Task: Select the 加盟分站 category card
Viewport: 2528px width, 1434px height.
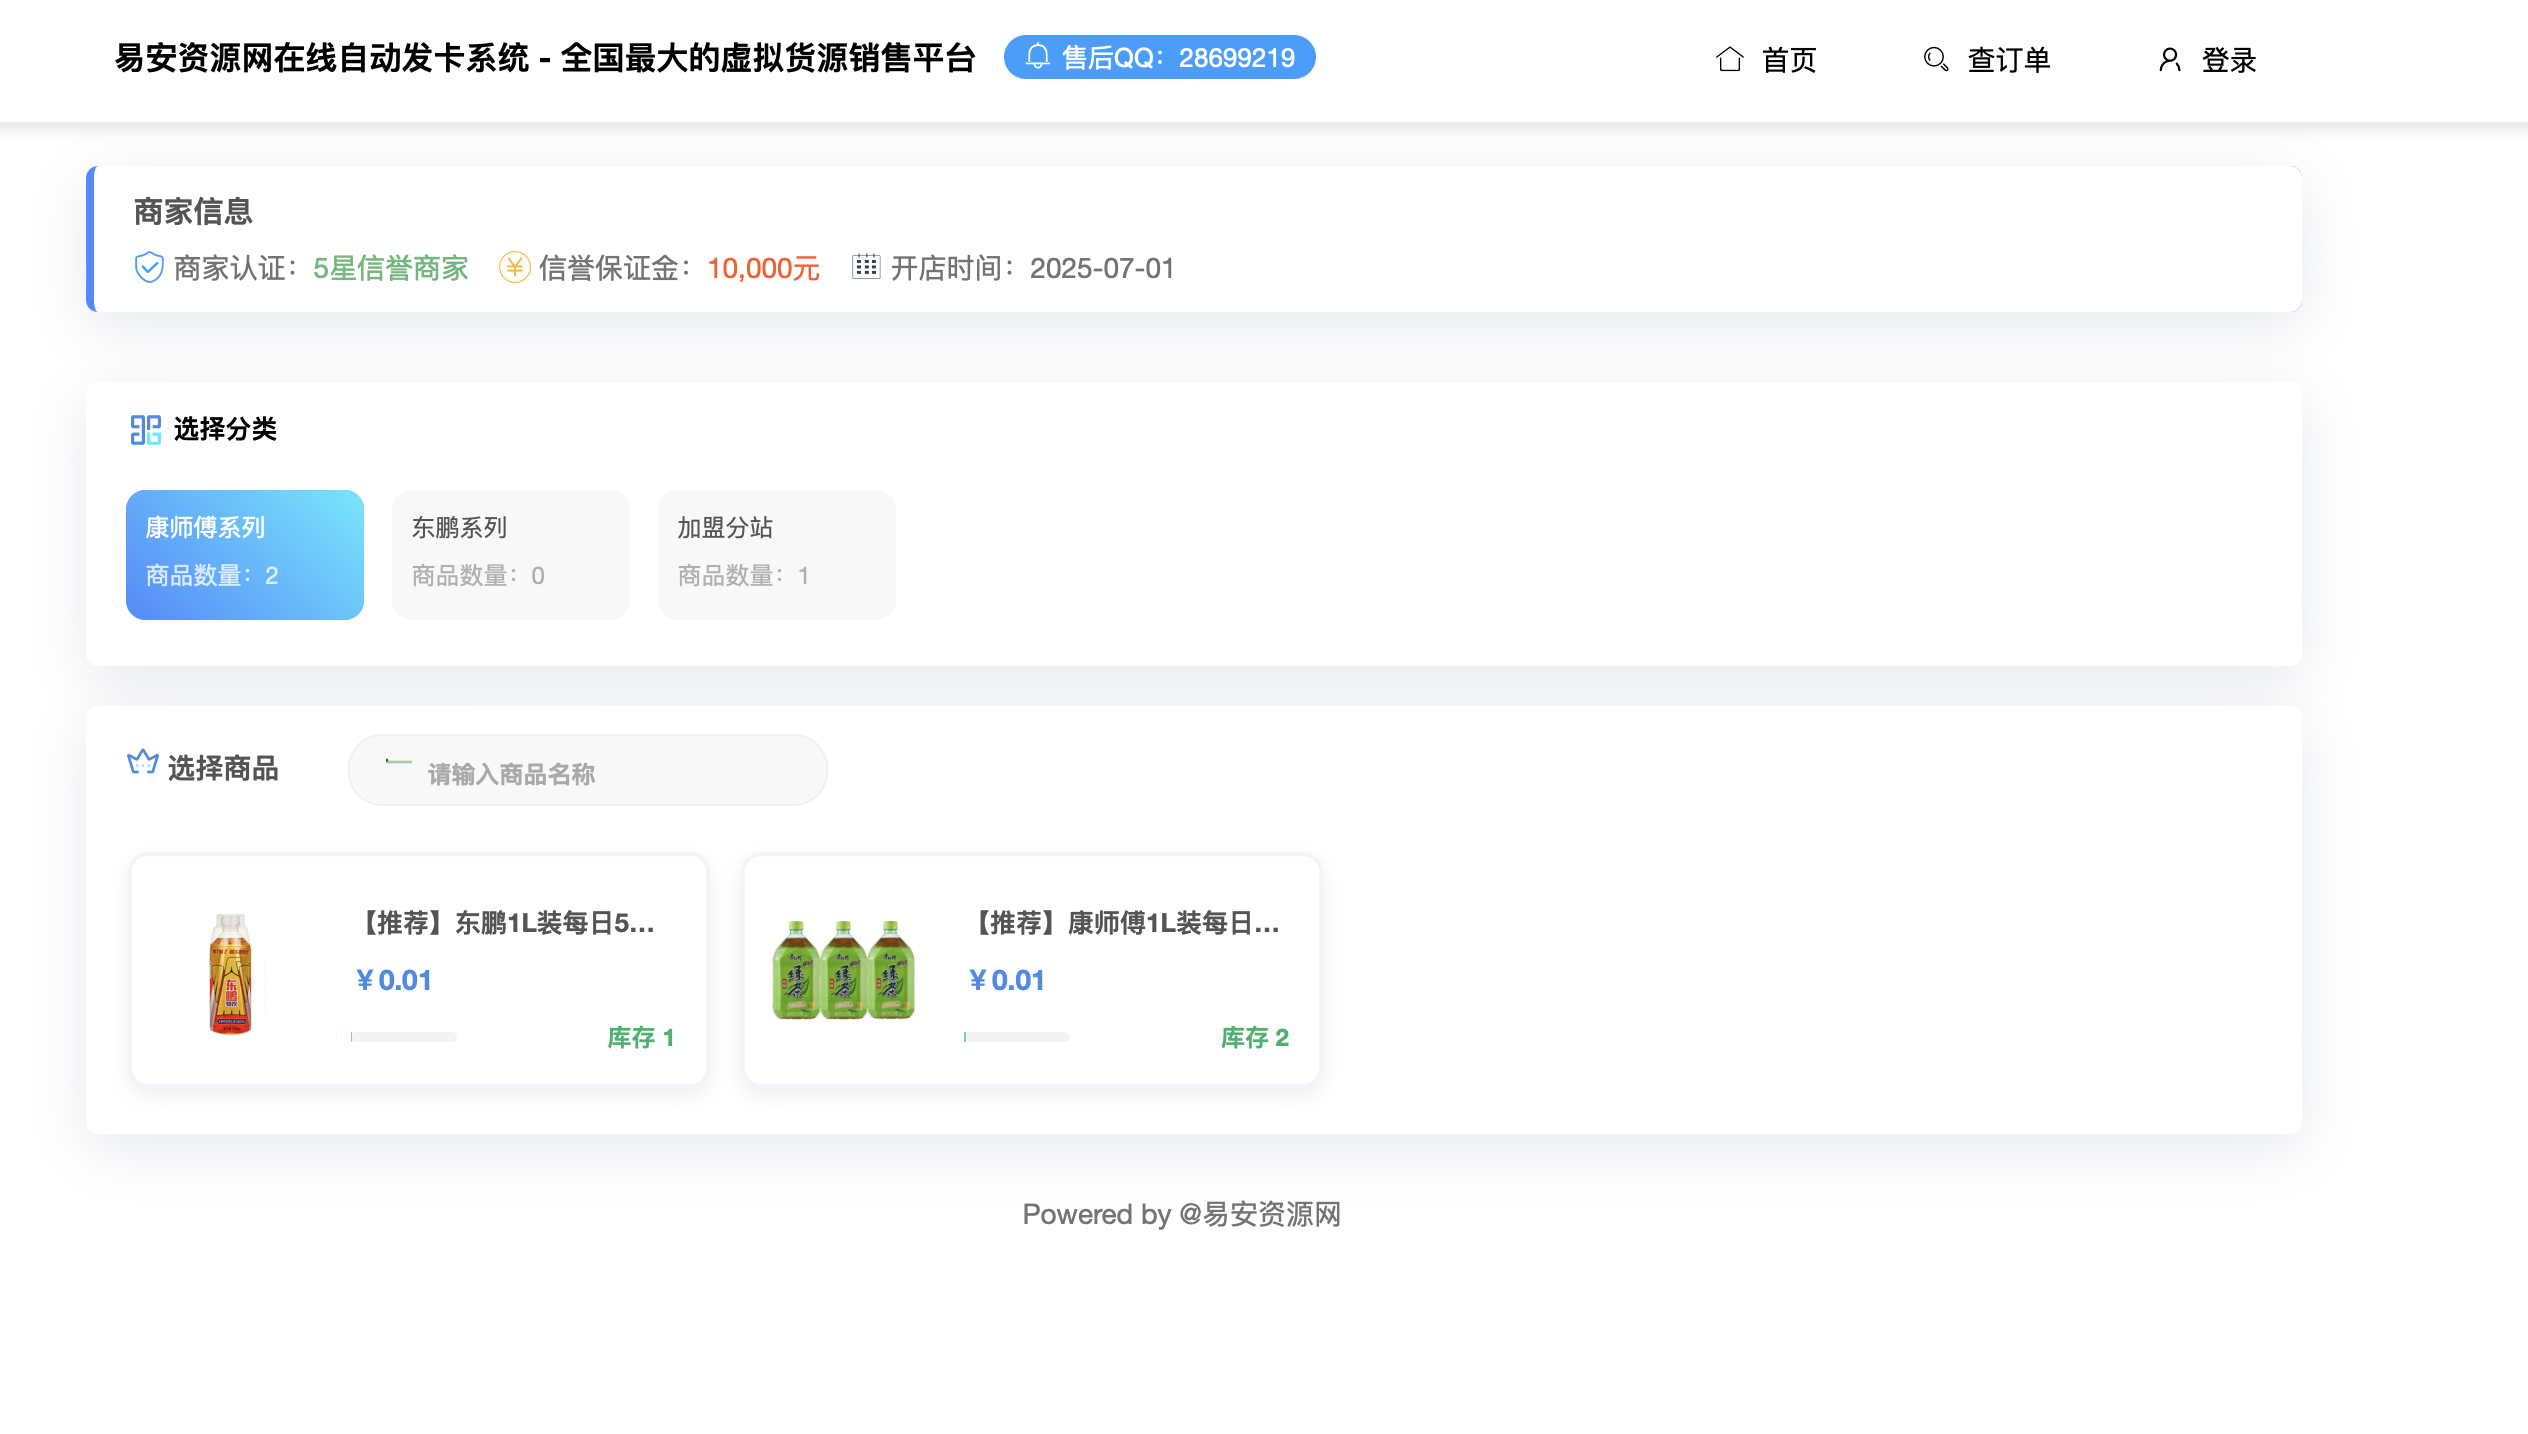Action: tap(776, 554)
